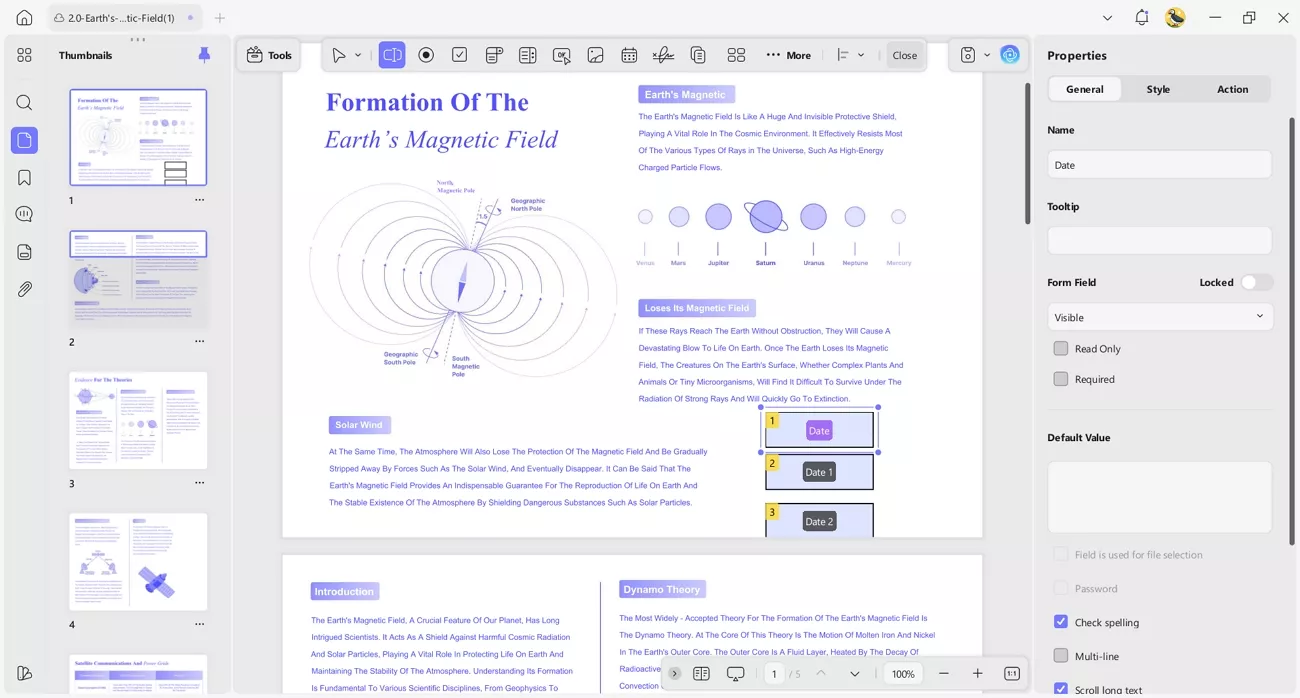Open the comments panel icon
The image size is (1300, 698).
tap(24, 214)
